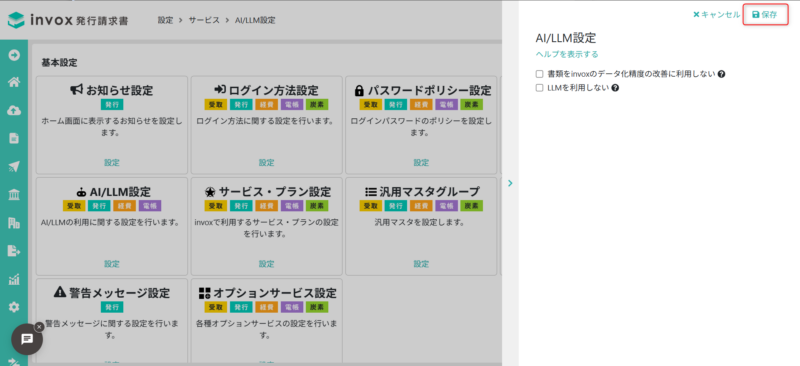Click the 電帳 tag on AI/LLM設定 card
The image size is (800, 366).
click(149, 206)
